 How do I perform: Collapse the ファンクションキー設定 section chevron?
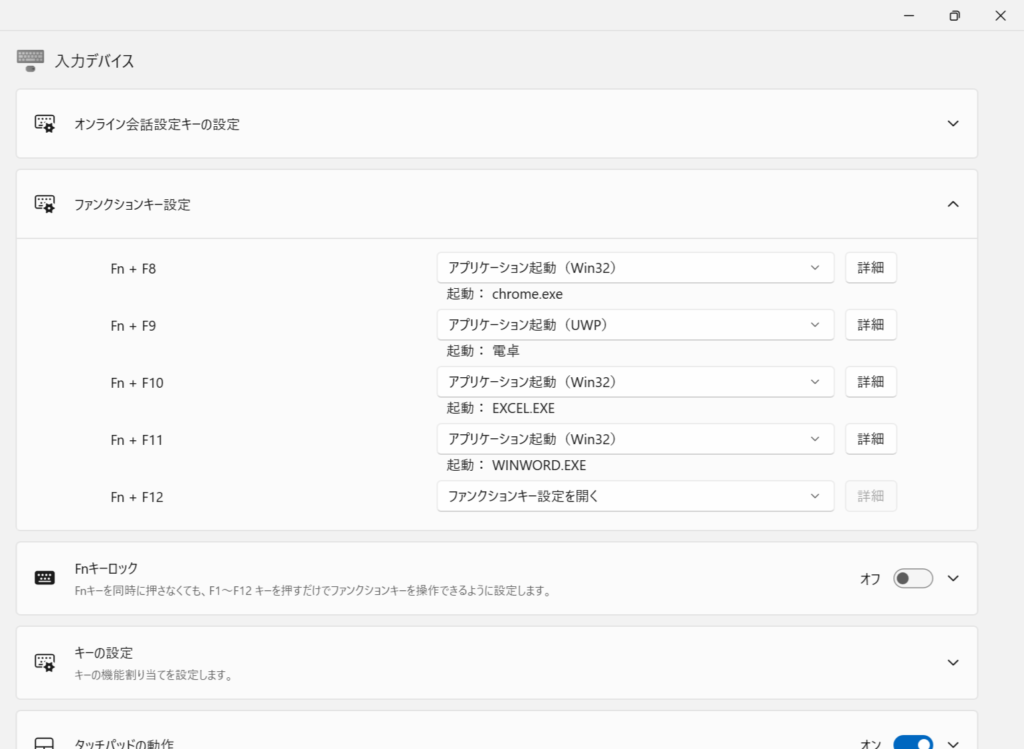click(x=952, y=204)
